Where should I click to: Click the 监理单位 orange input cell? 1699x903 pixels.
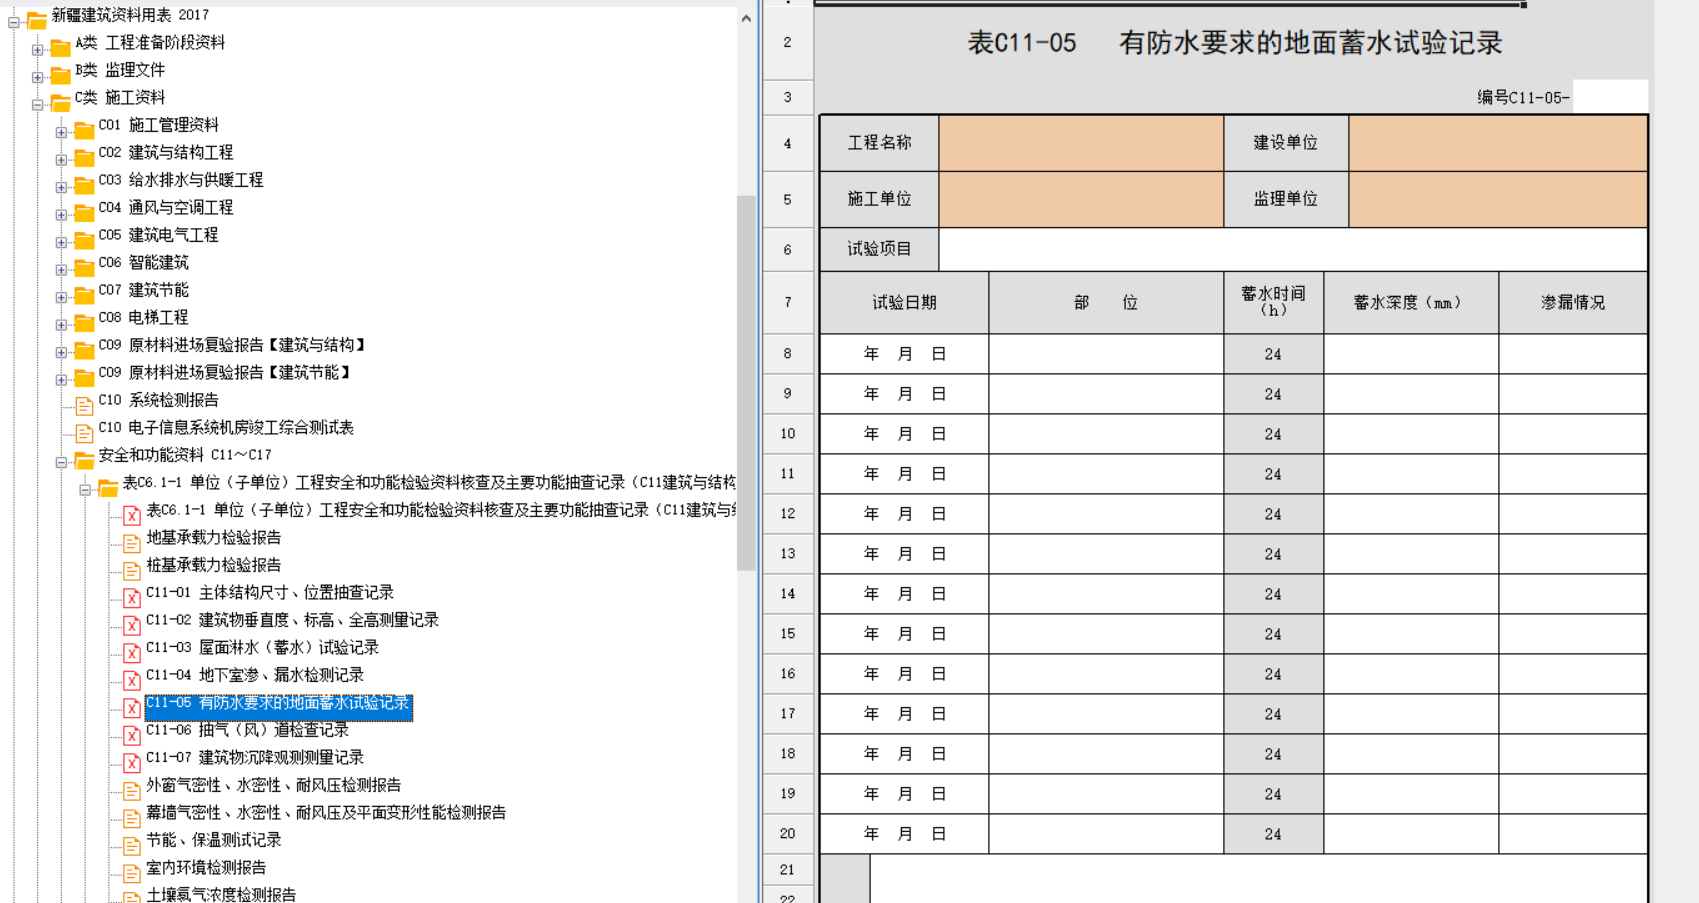(x=1497, y=199)
